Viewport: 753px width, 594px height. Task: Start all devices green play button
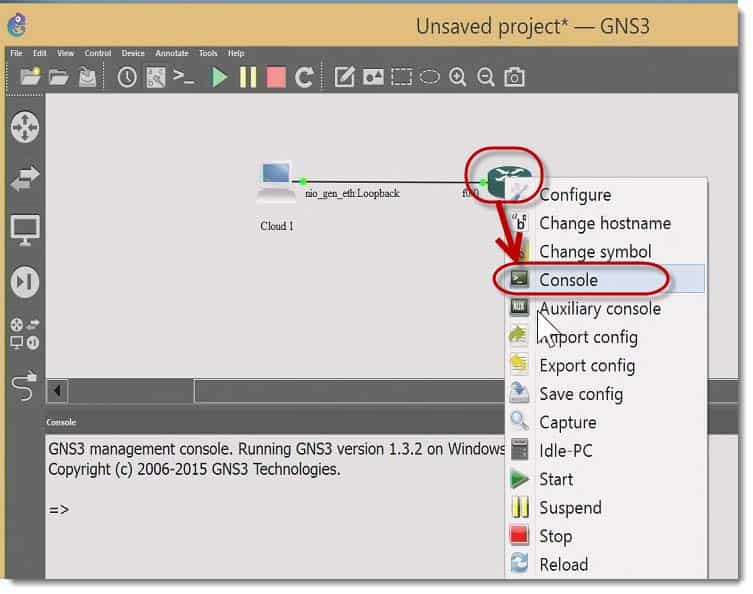pos(219,77)
